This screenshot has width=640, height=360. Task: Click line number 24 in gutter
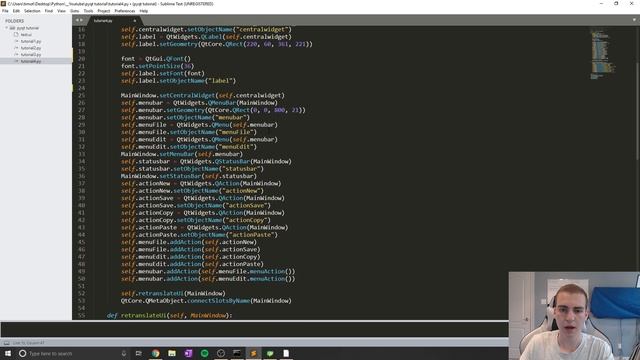coord(81,88)
